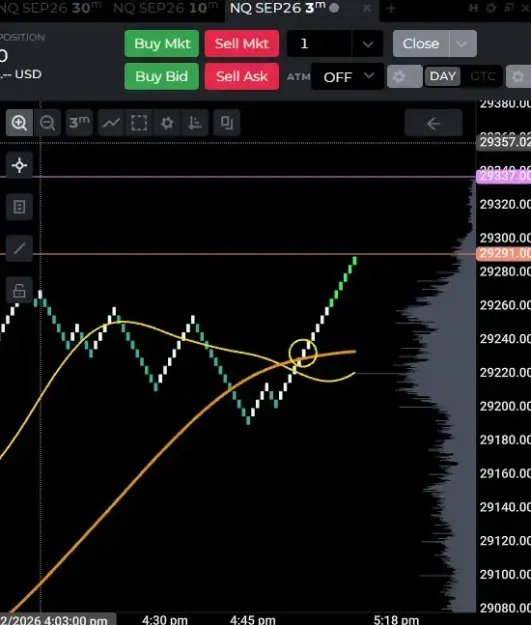The width and height of the screenshot is (531, 625).
Task: Switch order duration to DAY
Action: coord(442,76)
